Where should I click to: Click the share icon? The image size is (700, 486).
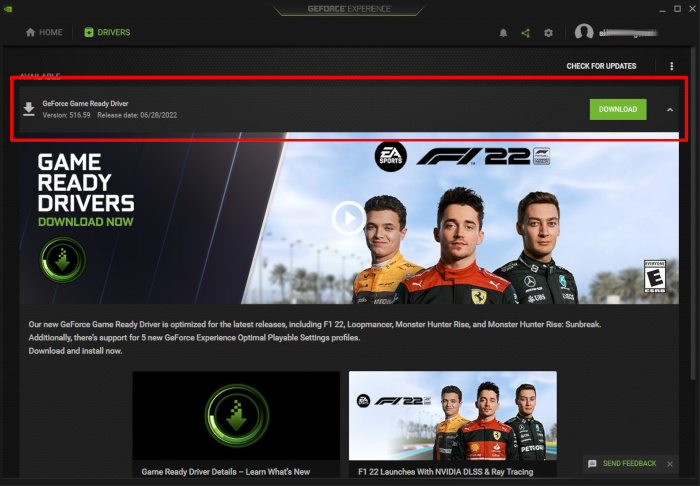point(525,33)
